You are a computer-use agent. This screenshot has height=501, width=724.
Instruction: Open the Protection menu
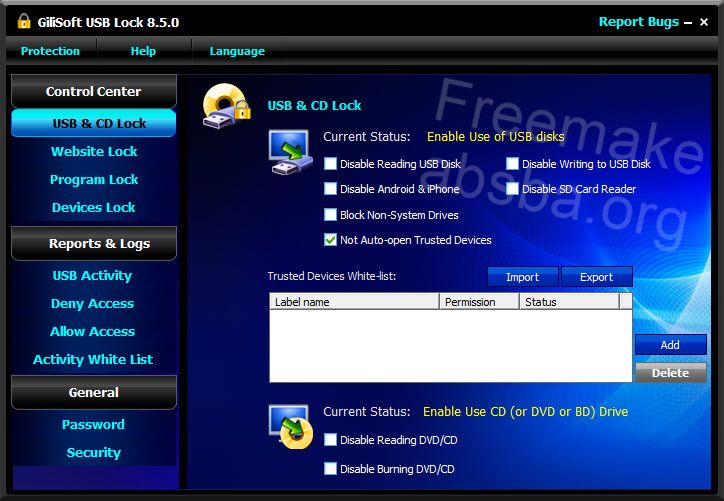coord(50,51)
